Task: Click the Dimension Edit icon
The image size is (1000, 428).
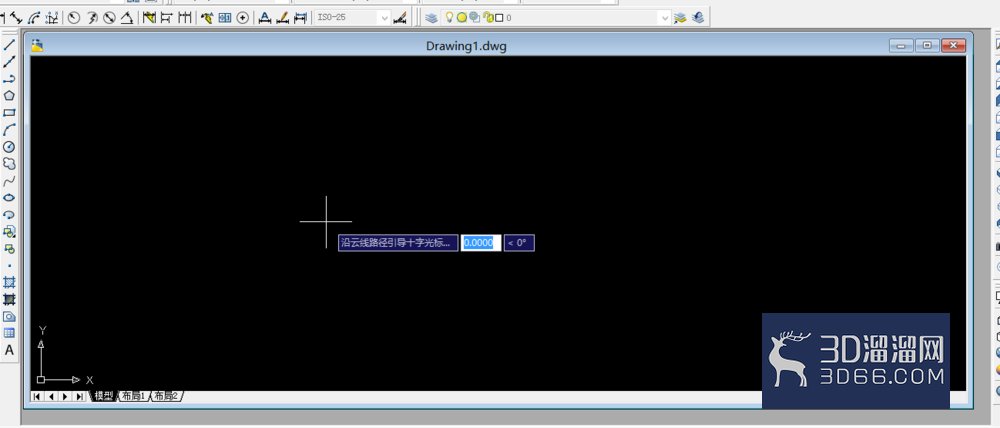Action: click(x=265, y=18)
